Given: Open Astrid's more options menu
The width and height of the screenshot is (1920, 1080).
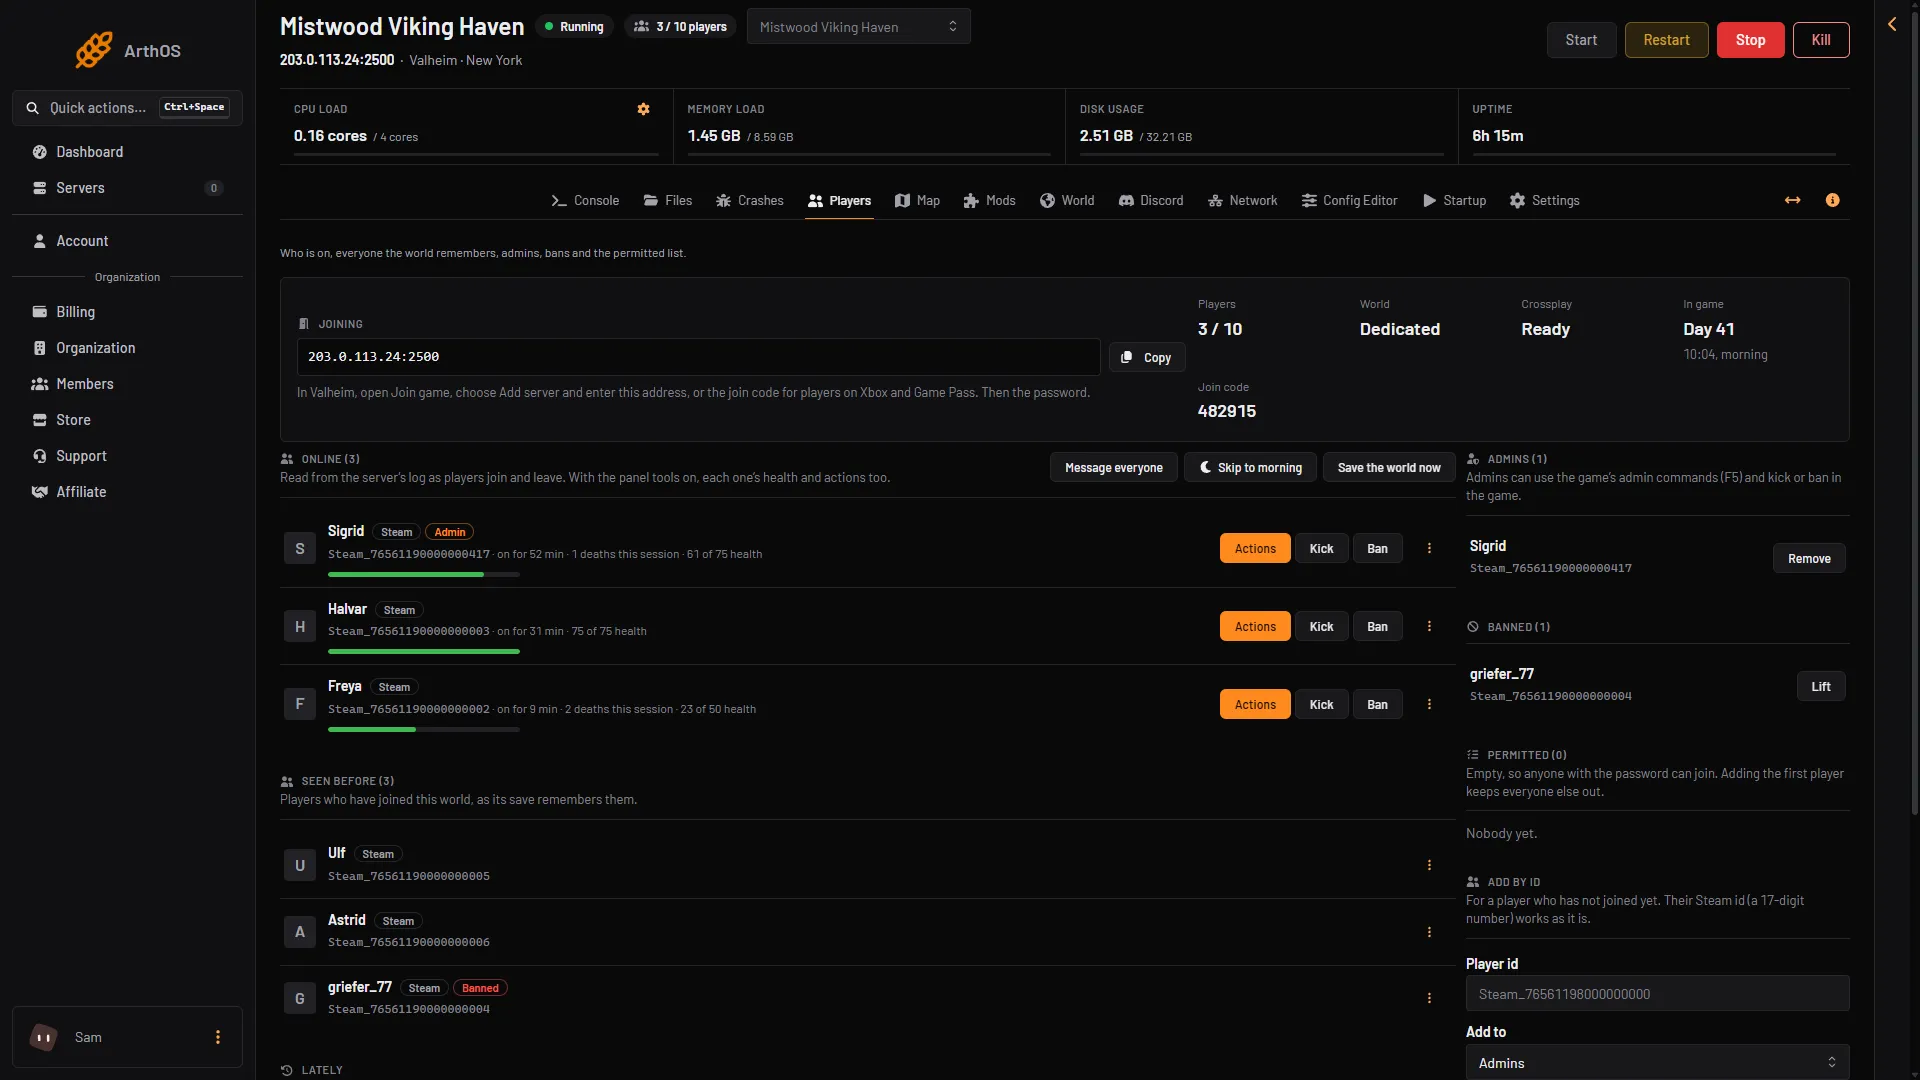Looking at the screenshot, I should pyautogui.click(x=1429, y=932).
